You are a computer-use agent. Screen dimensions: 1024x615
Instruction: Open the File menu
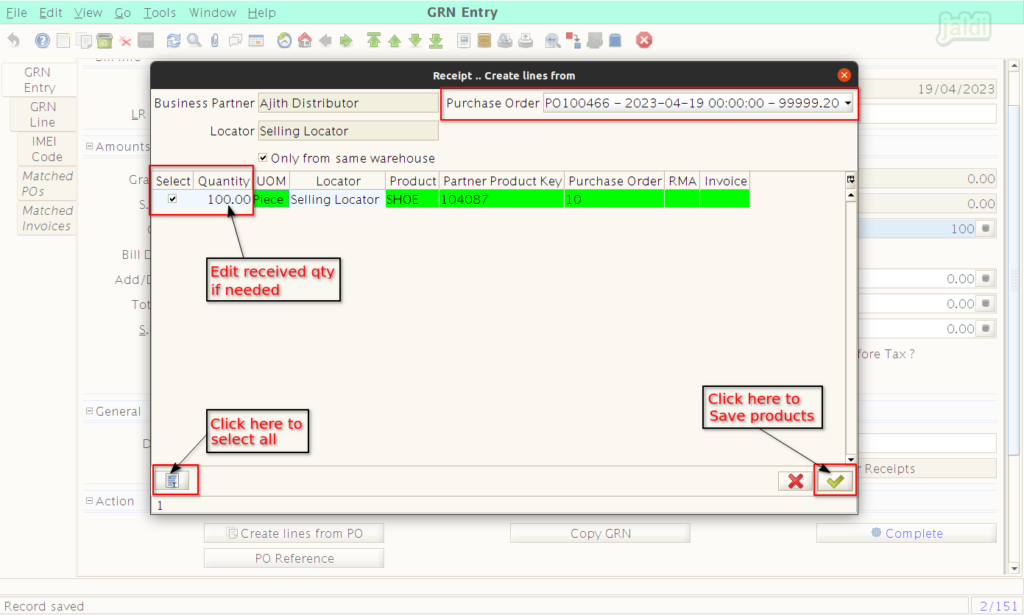click(x=16, y=12)
